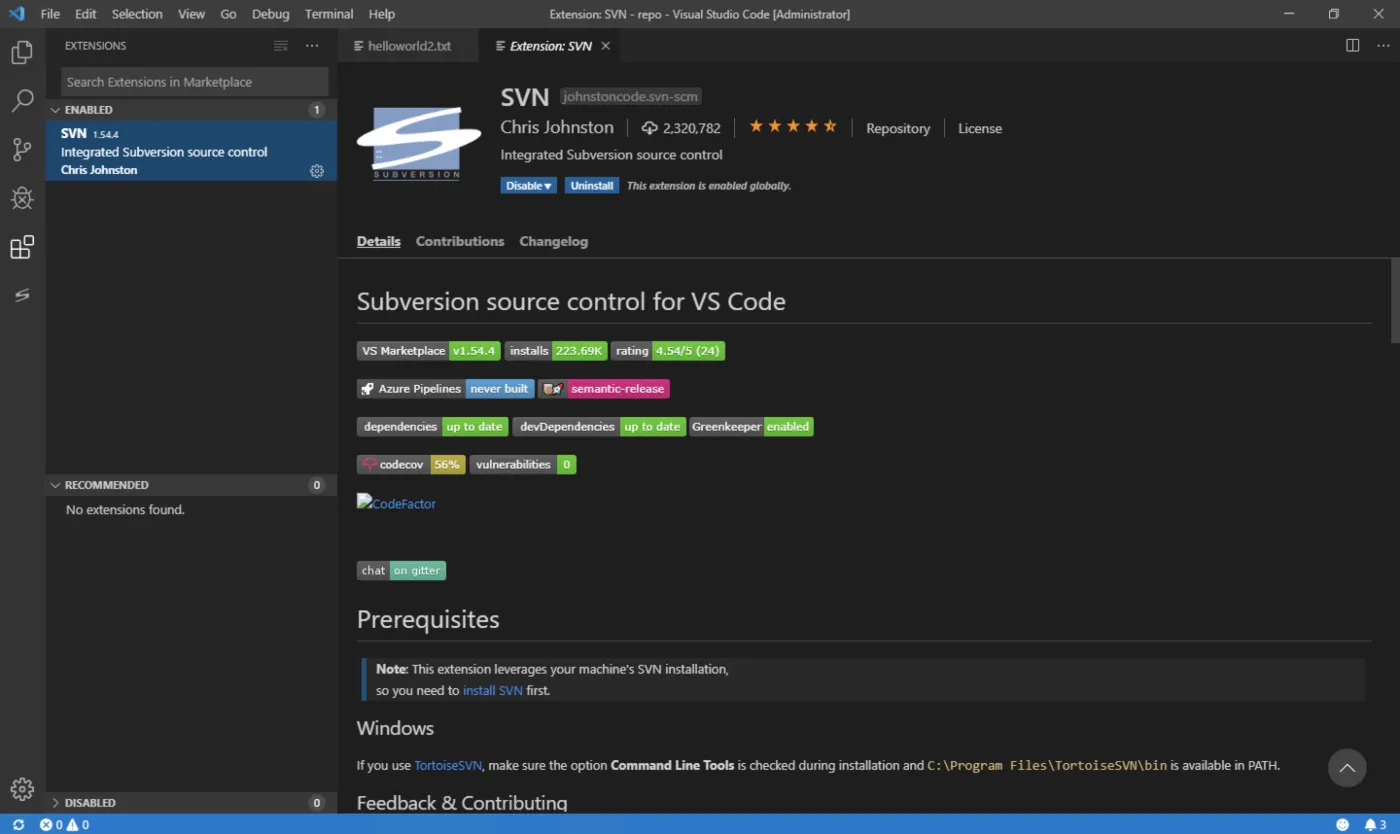
Task: Open the Search view in activity bar
Action: point(22,100)
